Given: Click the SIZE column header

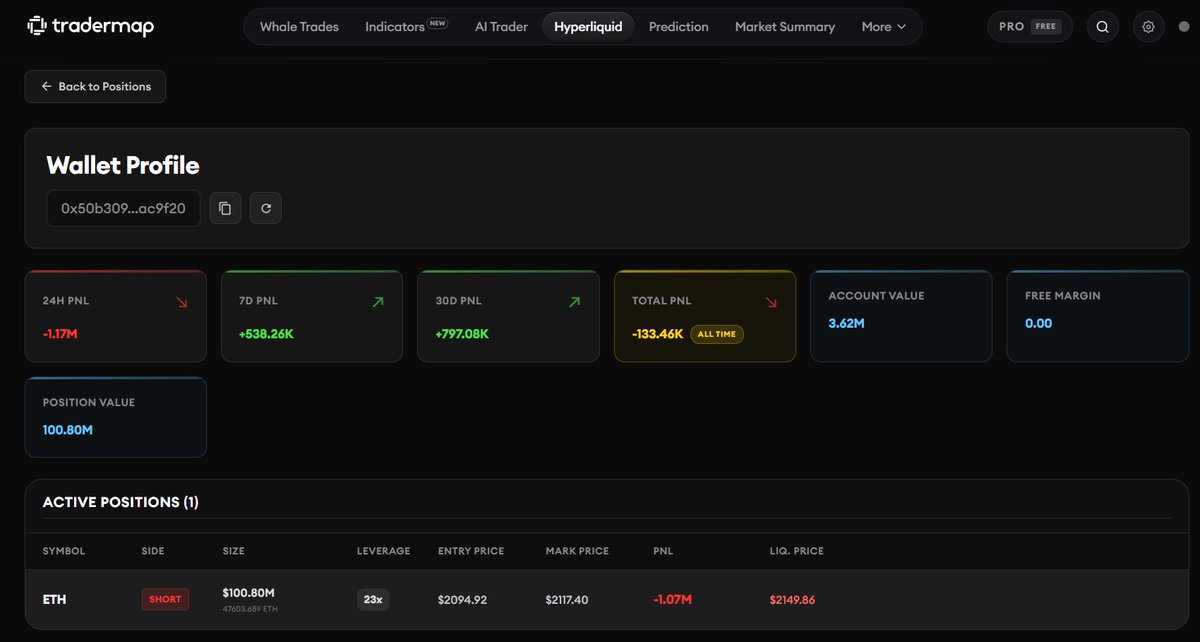Looking at the screenshot, I should tap(233, 551).
